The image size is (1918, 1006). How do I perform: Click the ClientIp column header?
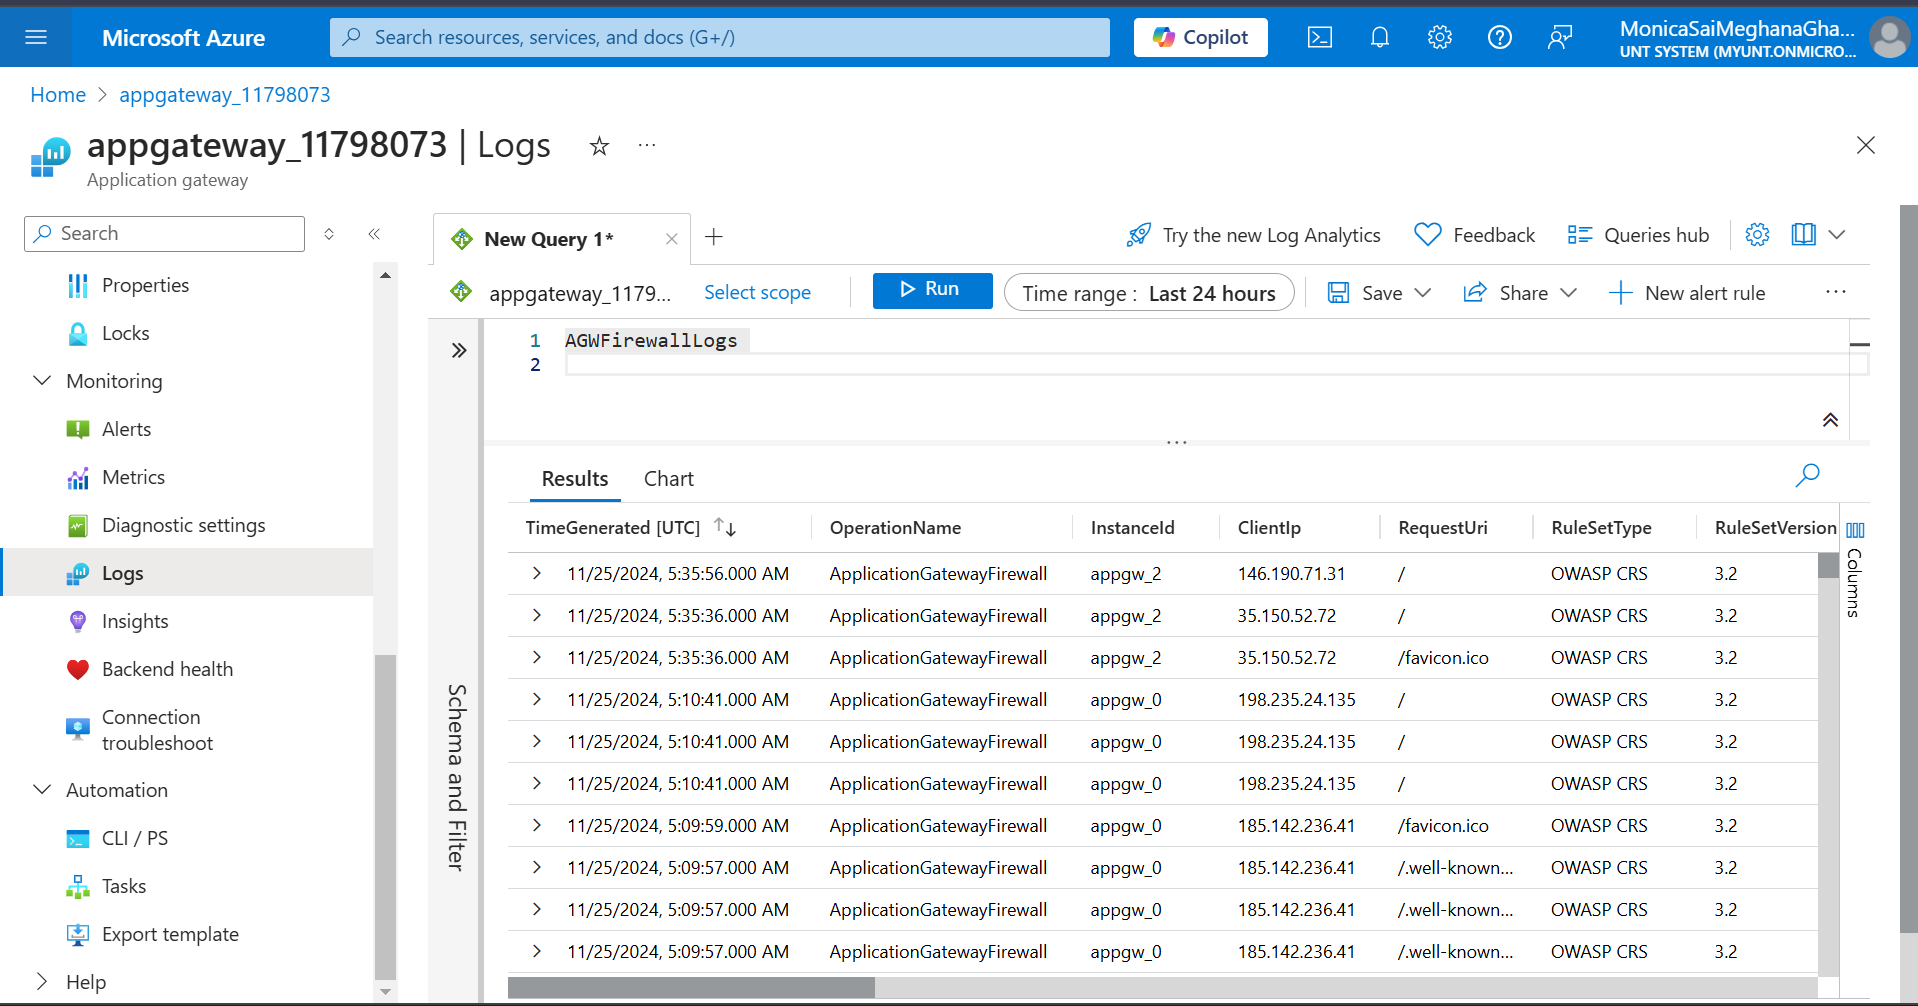point(1269,527)
